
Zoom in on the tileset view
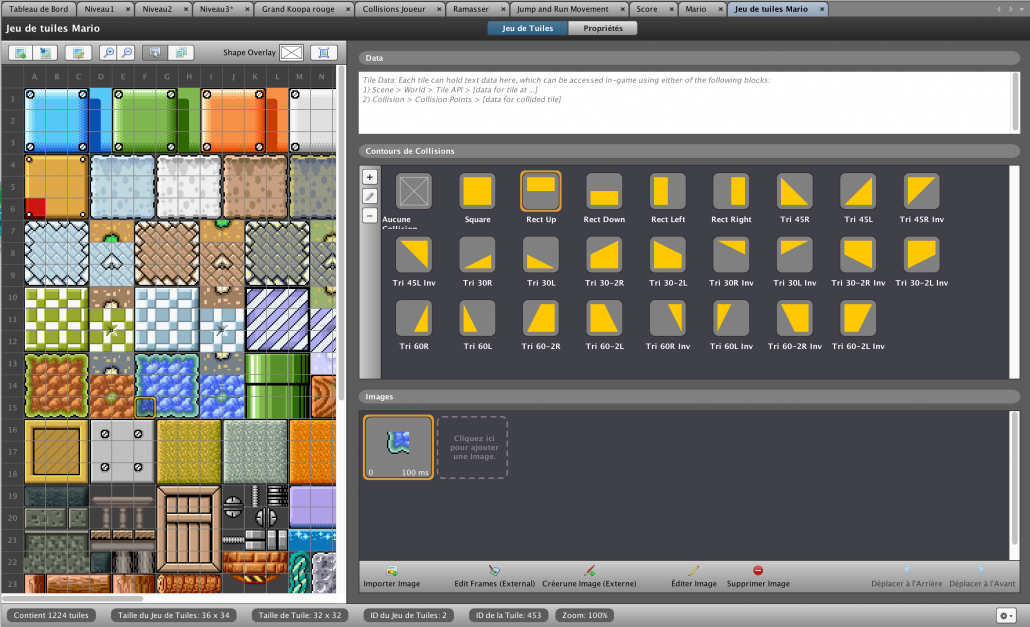(108, 53)
